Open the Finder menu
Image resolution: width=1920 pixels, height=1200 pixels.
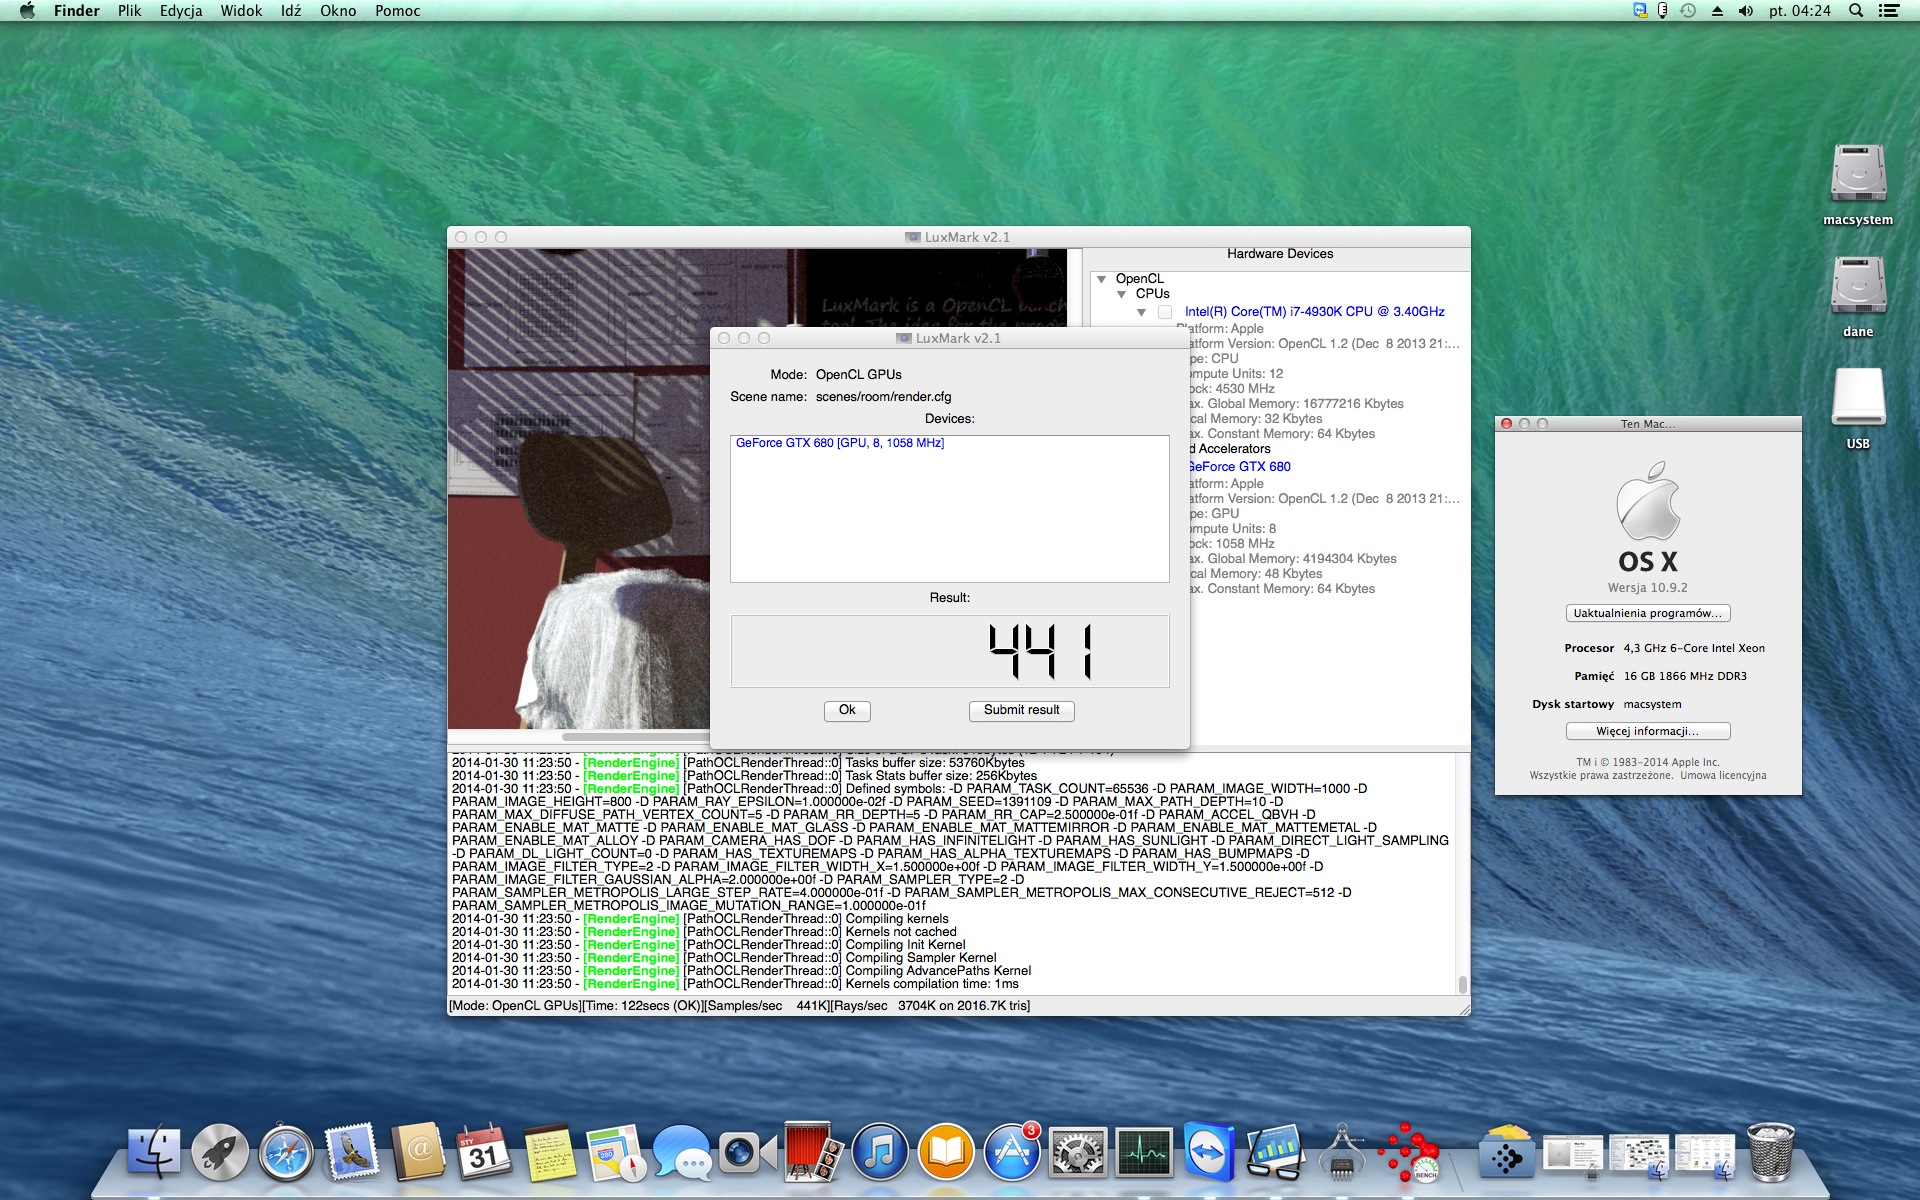76,11
